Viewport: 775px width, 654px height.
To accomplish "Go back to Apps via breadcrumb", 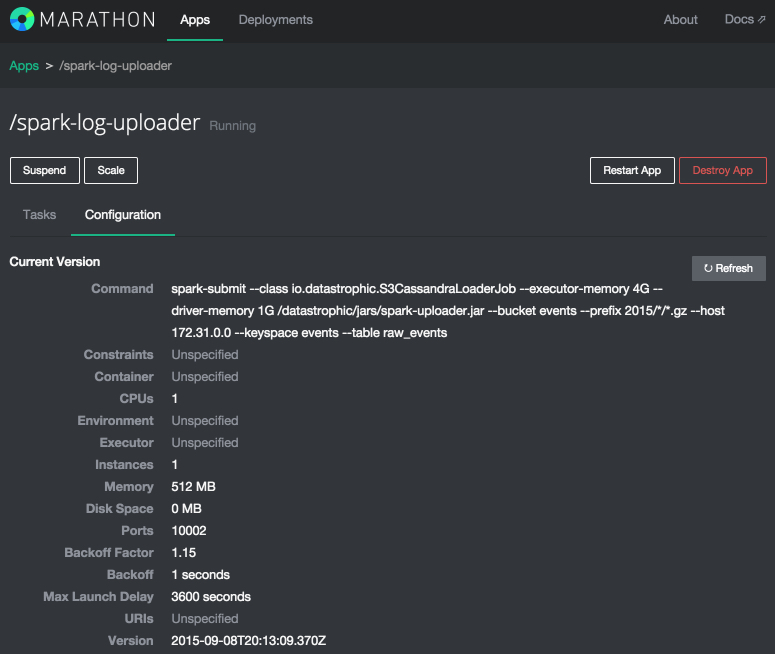I will (24, 66).
